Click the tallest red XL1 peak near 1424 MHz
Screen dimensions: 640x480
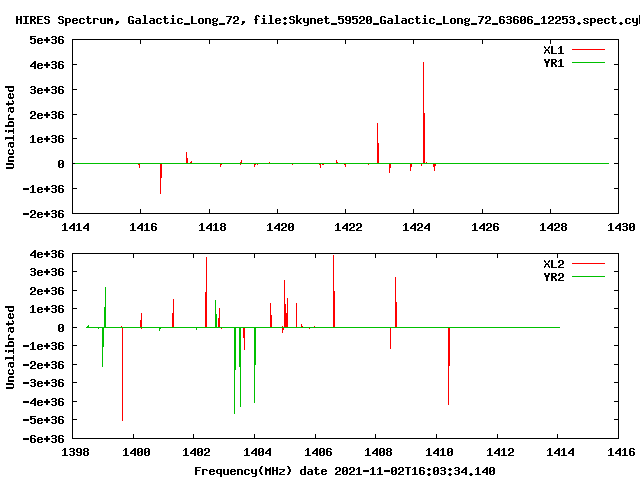tap(424, 112)
